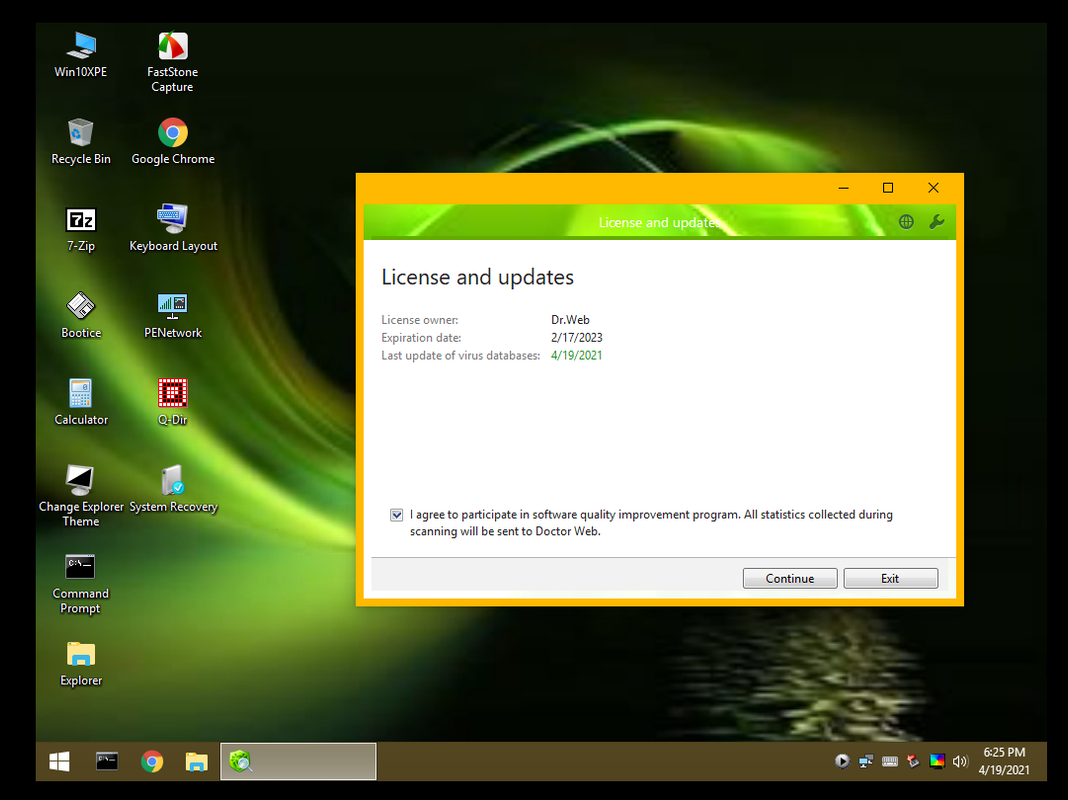Screen dimensions: 1068x800
Task: Open the Windows Start menu
Action: tap(59, 761)
